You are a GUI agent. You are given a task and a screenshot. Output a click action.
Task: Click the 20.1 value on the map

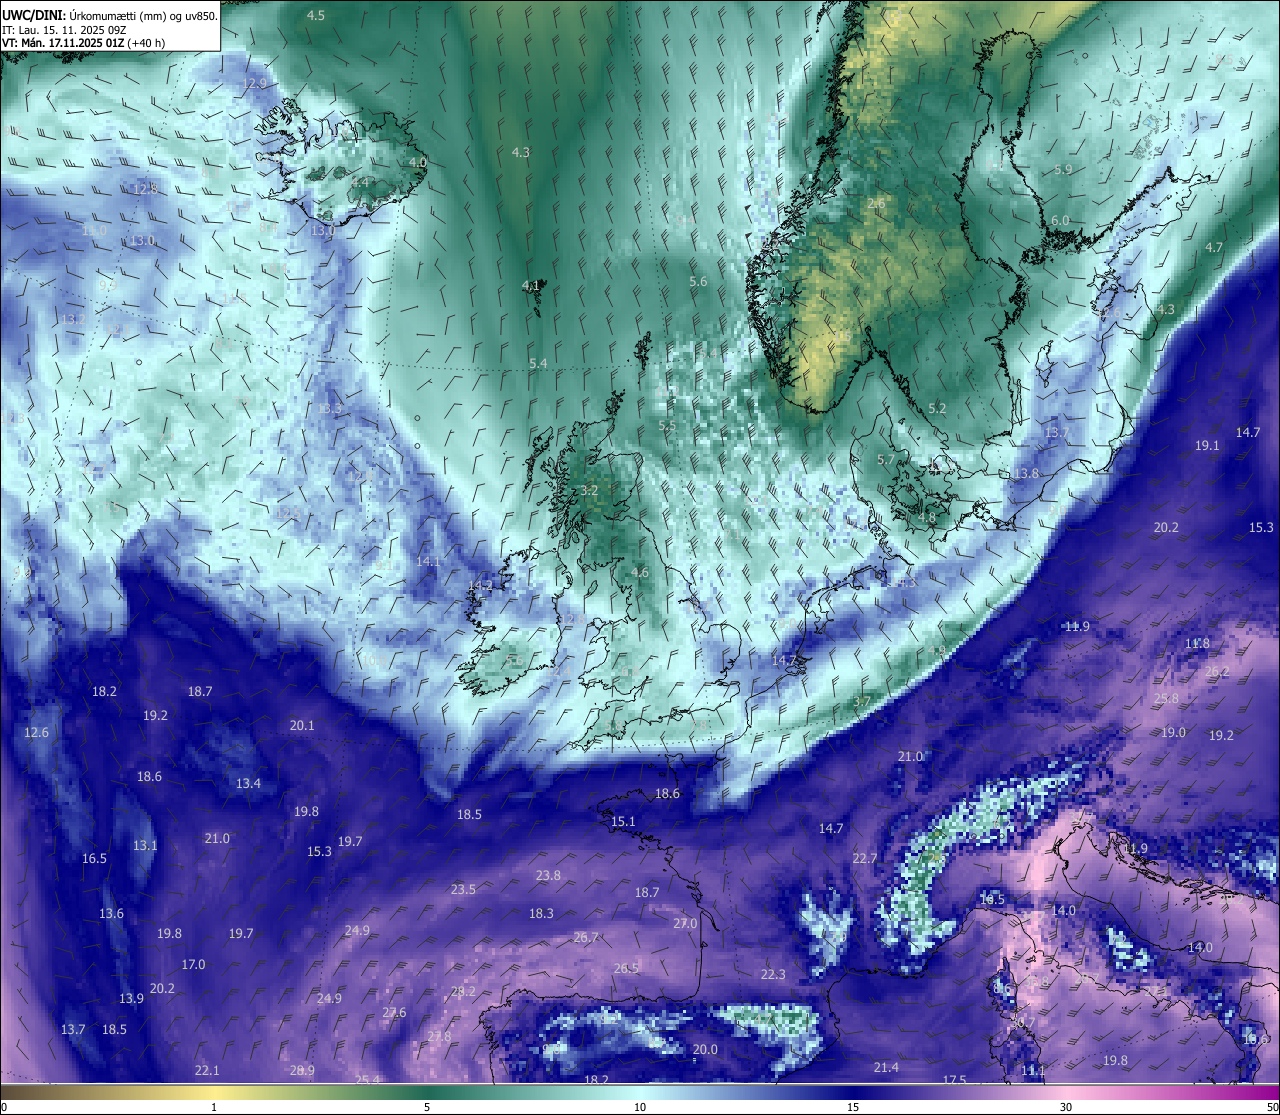(x=302, y=725)
